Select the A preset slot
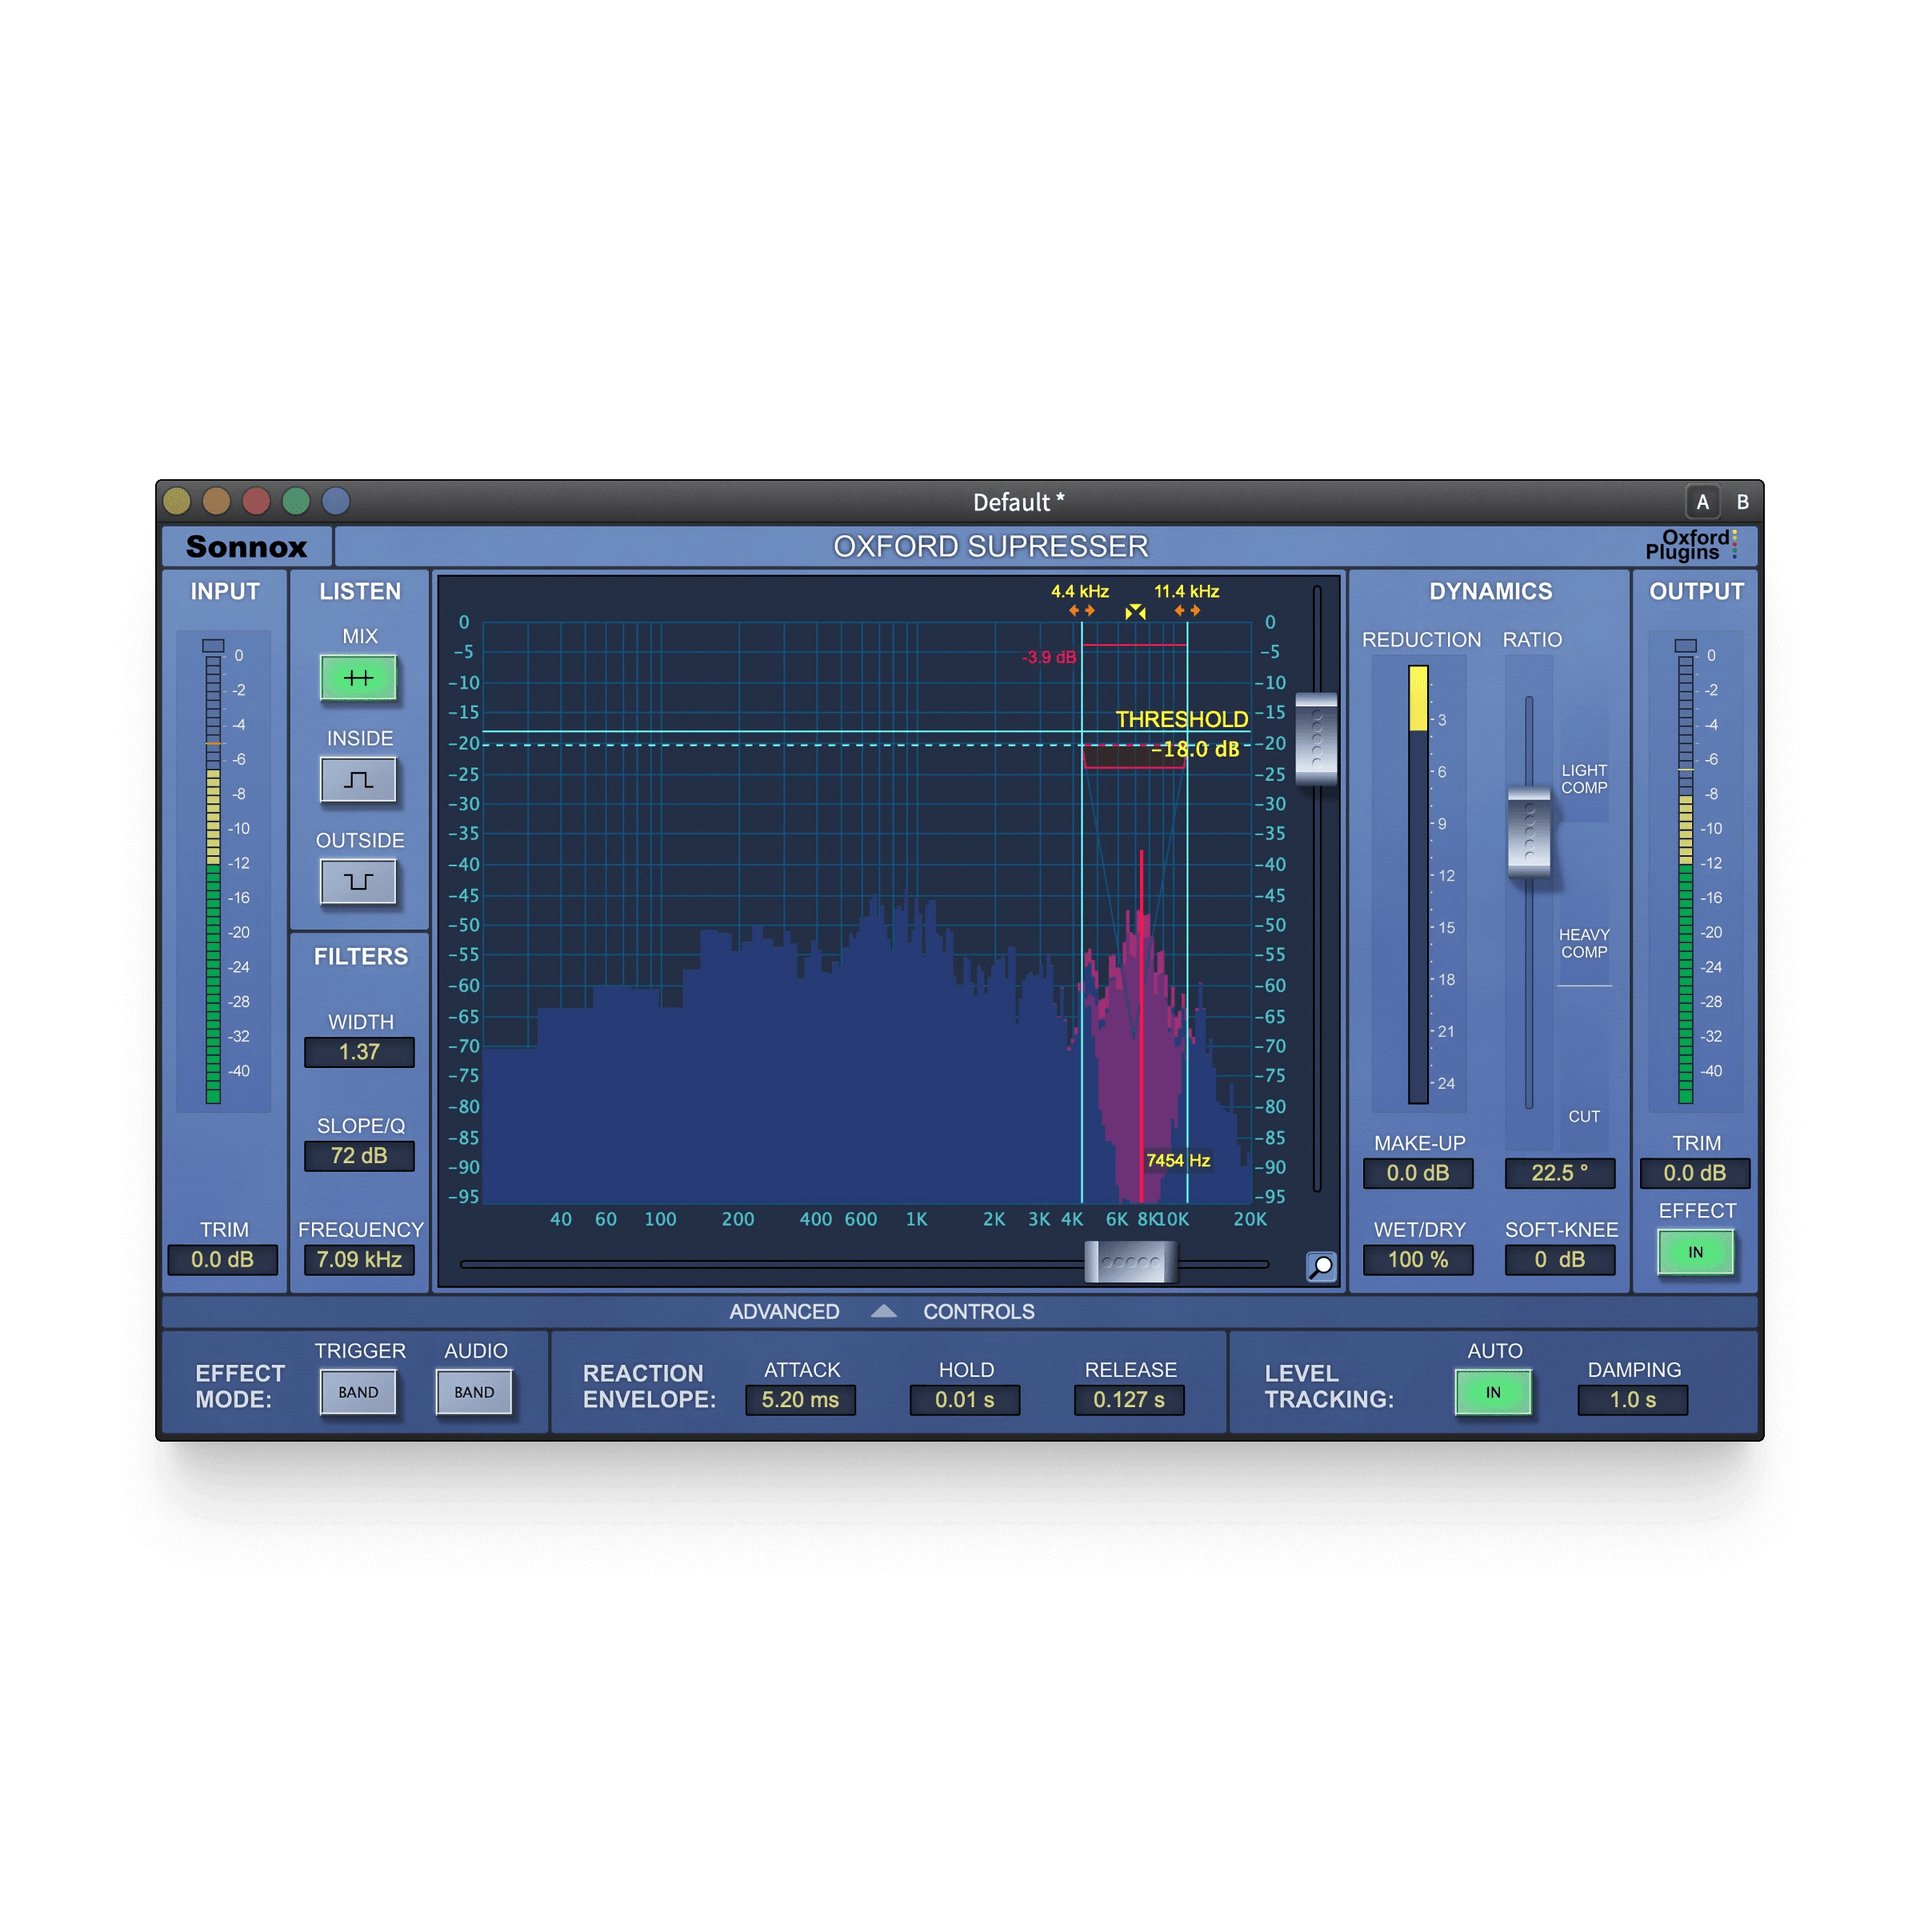The height and width of the screenshot is (1920, 1920). tap(1702, 502)
